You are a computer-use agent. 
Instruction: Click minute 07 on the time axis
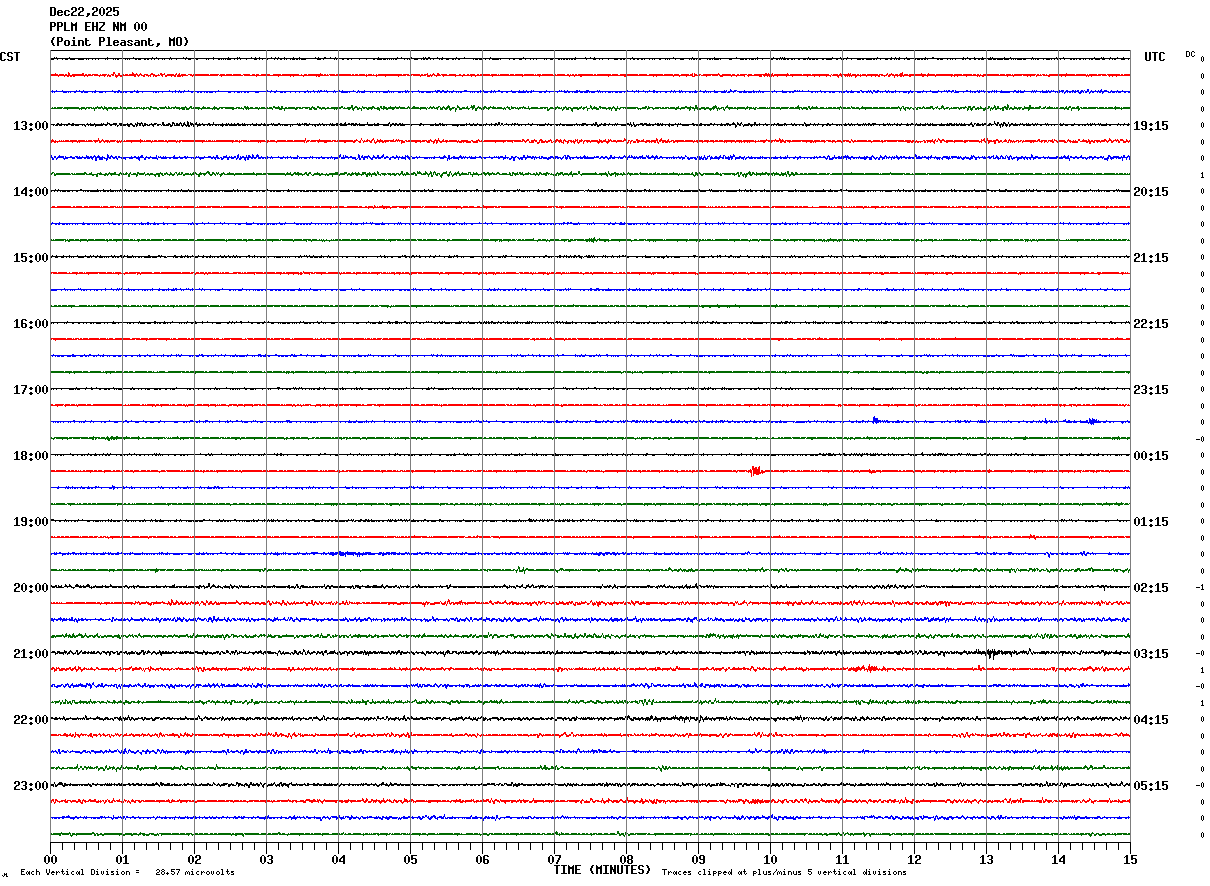(x=554, y=859)
